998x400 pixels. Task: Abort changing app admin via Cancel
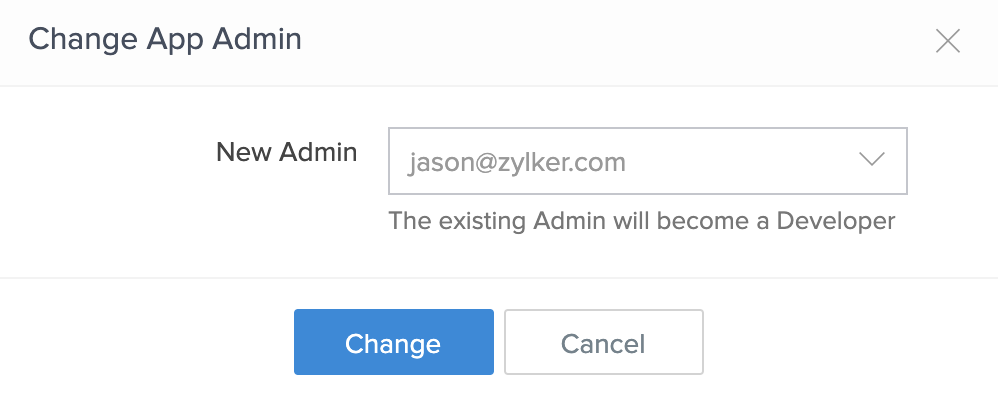coord(603,343)
